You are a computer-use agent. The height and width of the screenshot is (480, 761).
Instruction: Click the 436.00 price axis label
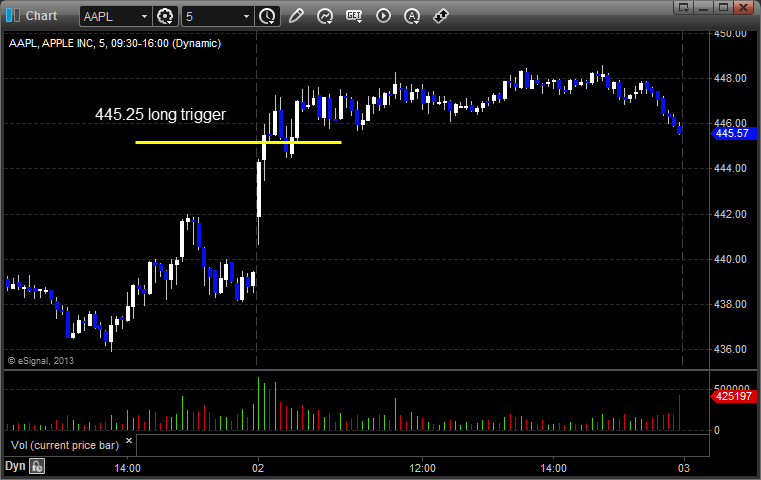click(730, 349)
